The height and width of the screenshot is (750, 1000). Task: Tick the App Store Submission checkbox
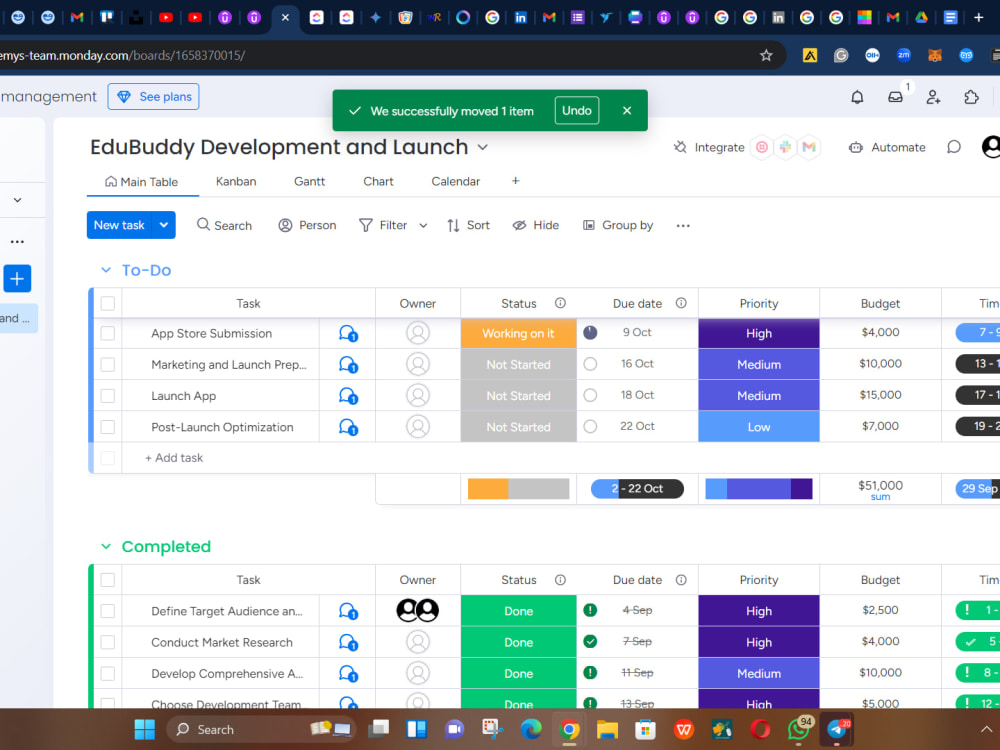pyautogui.click(x=108, y=334)
